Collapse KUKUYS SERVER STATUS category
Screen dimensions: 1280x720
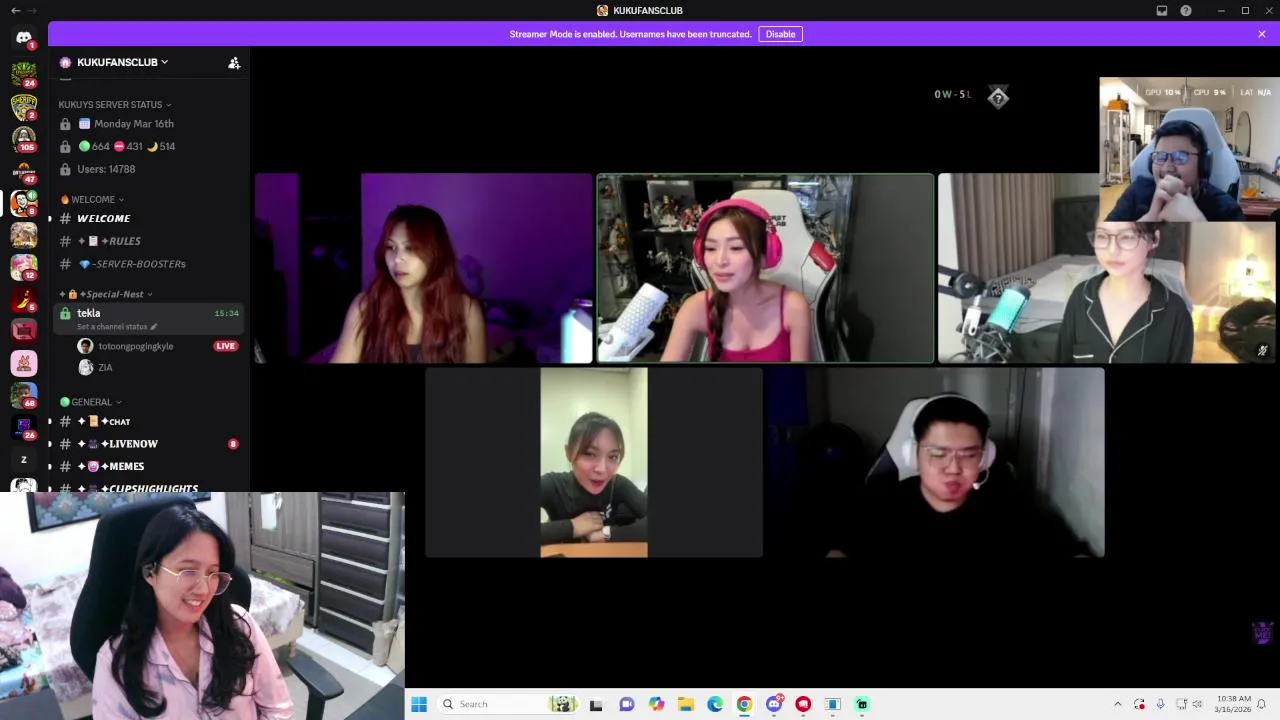point(115,104)
